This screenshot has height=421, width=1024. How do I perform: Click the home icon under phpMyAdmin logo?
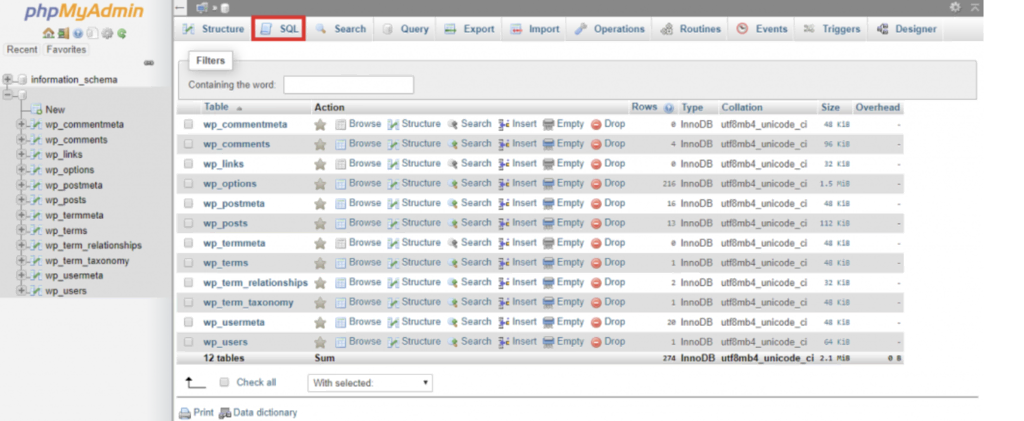coord(48,33)
